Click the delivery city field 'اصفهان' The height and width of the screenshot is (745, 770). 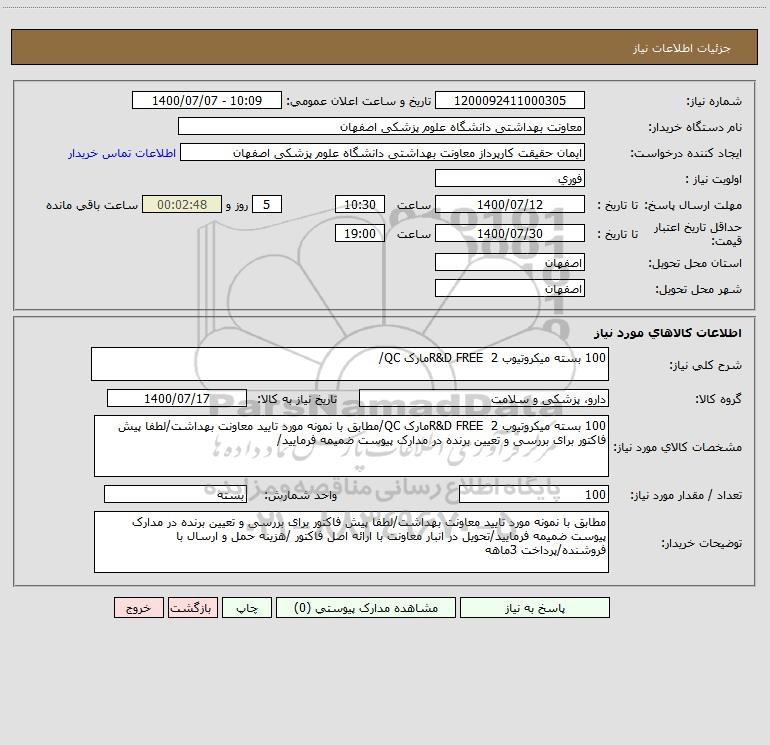tap(510, 289)
